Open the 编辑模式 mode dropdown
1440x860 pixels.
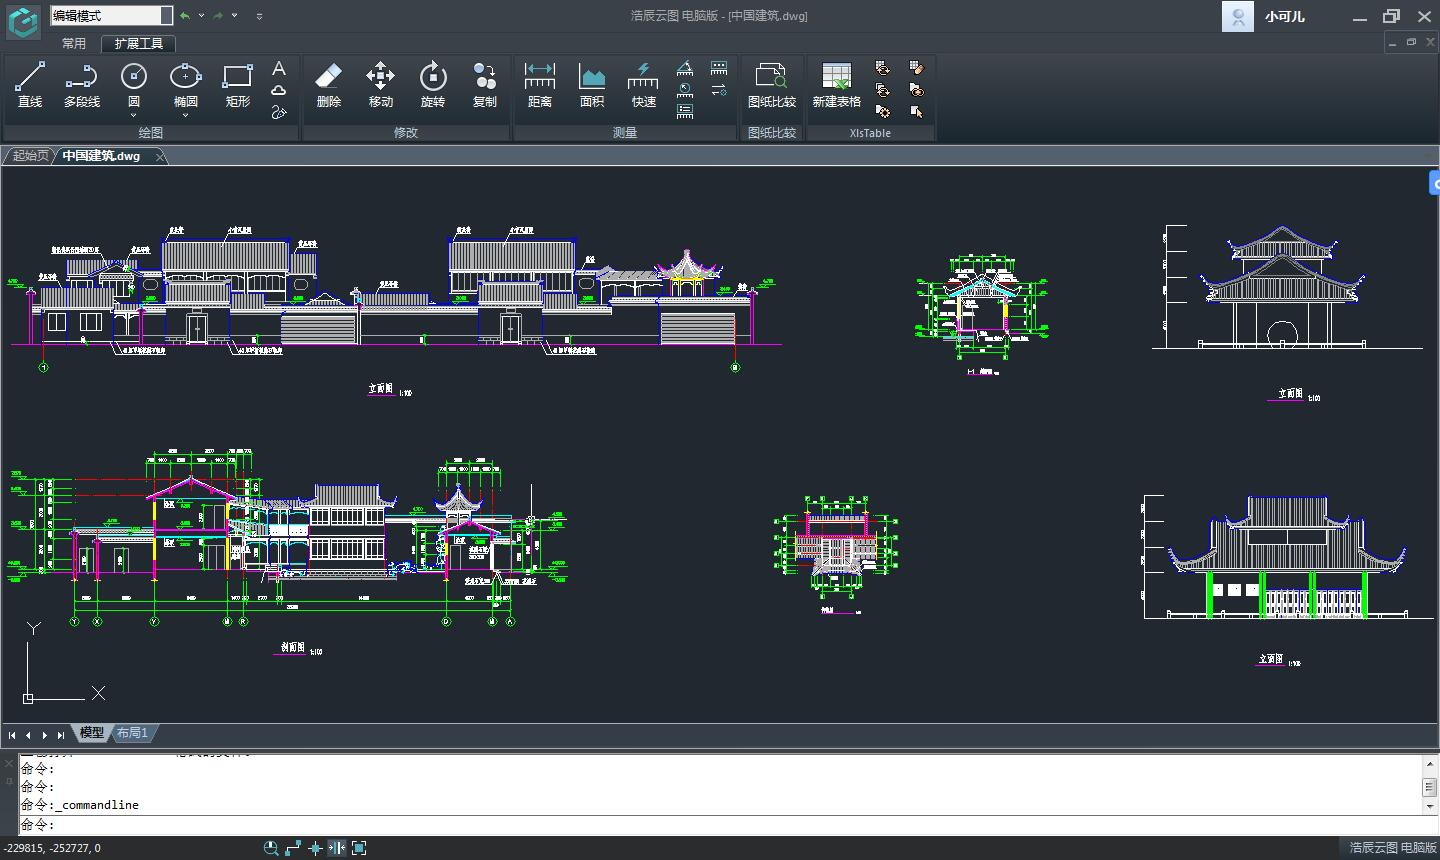click(x=166, y=16)
